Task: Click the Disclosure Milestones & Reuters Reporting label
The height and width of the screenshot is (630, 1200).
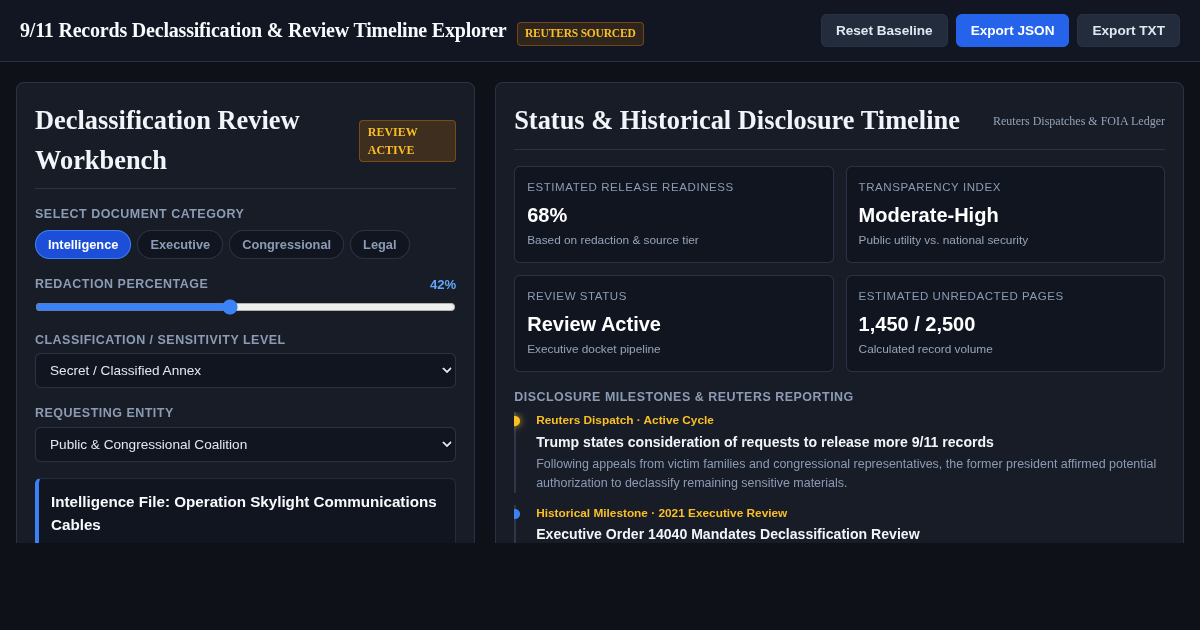Action: (x=684, y=397)
